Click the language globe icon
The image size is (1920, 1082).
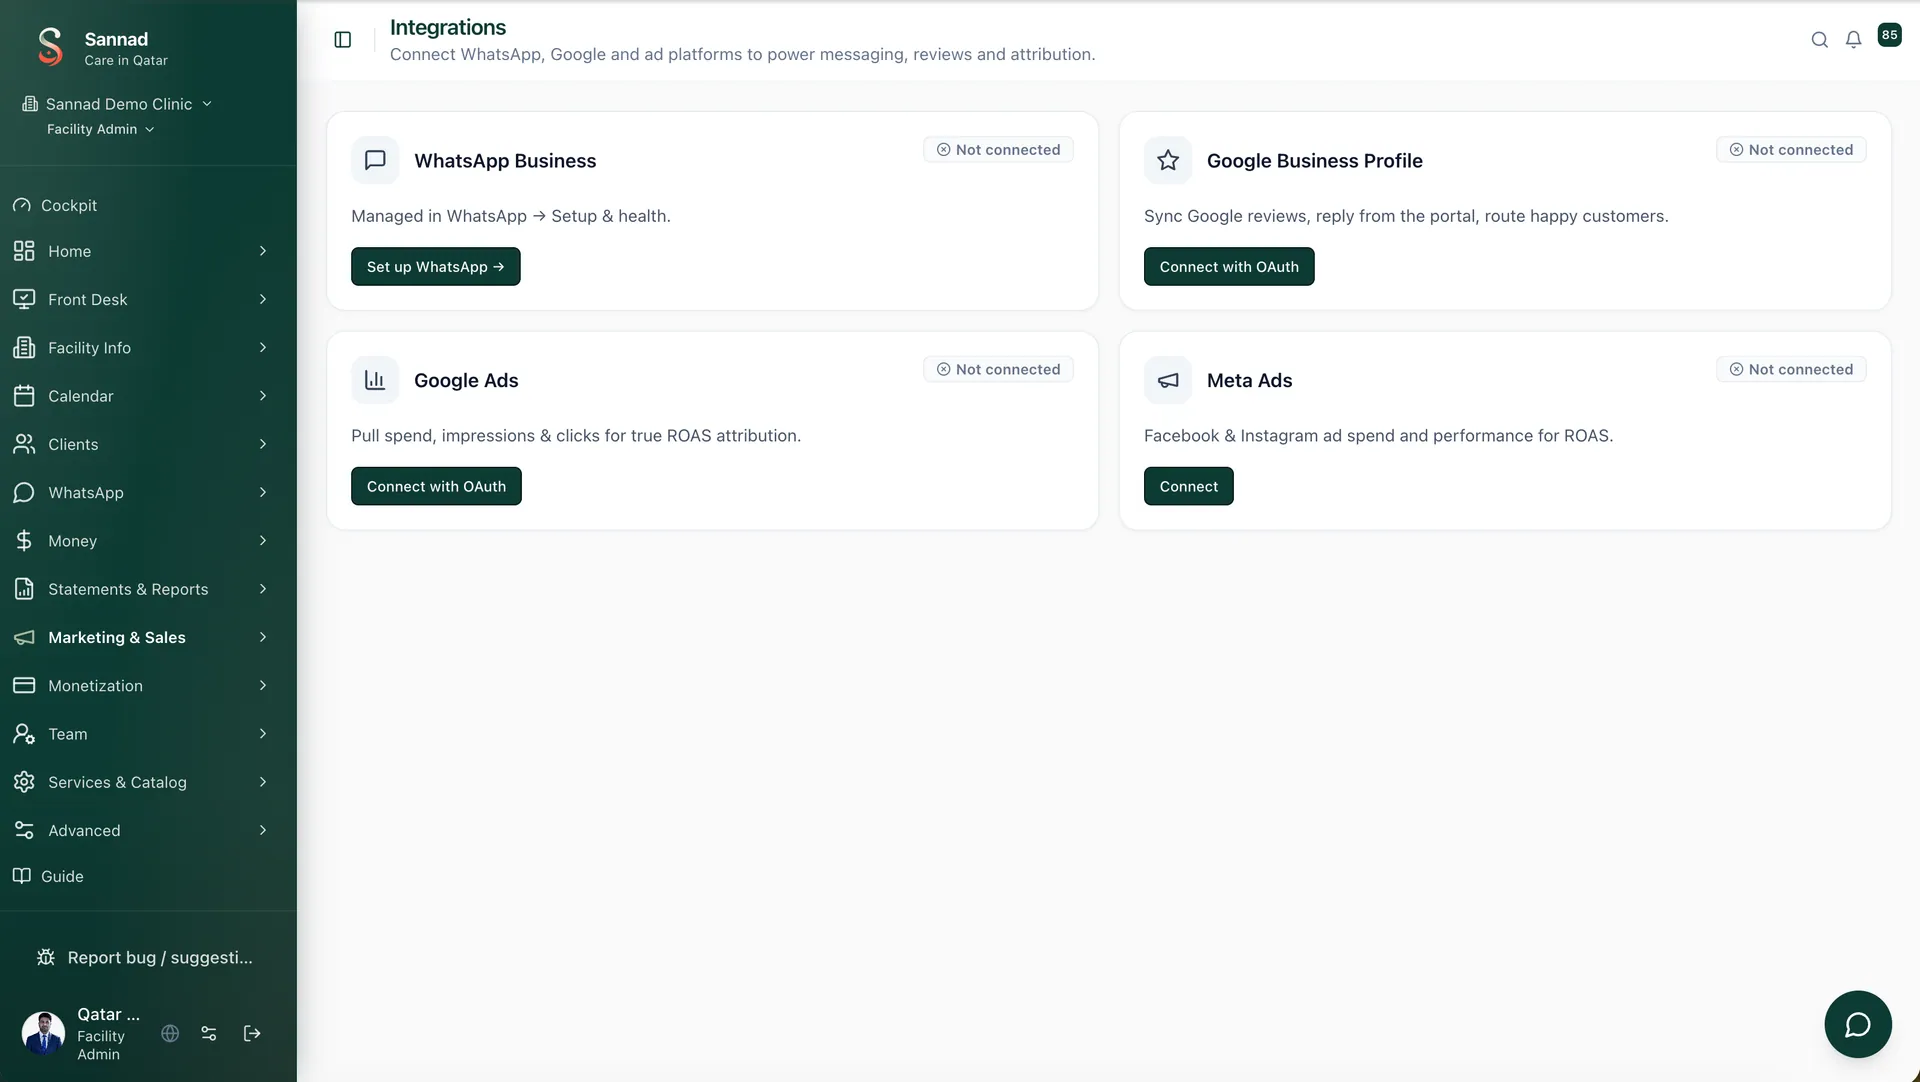click(x=170, y=1033)
